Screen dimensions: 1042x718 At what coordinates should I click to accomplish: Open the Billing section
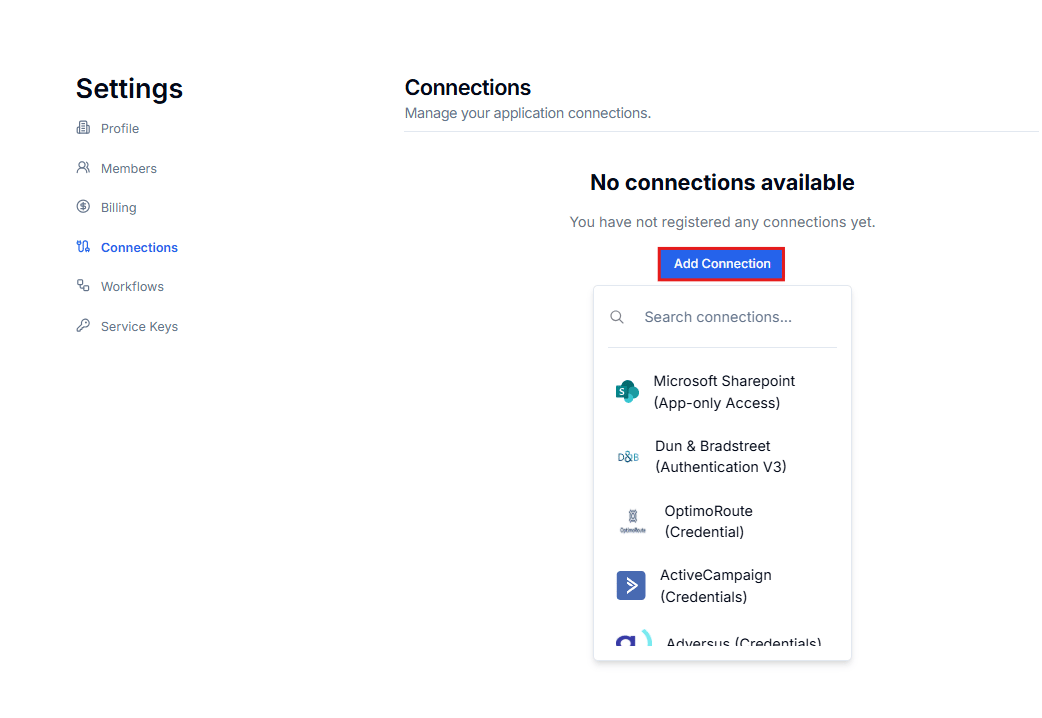click(118, 207)
